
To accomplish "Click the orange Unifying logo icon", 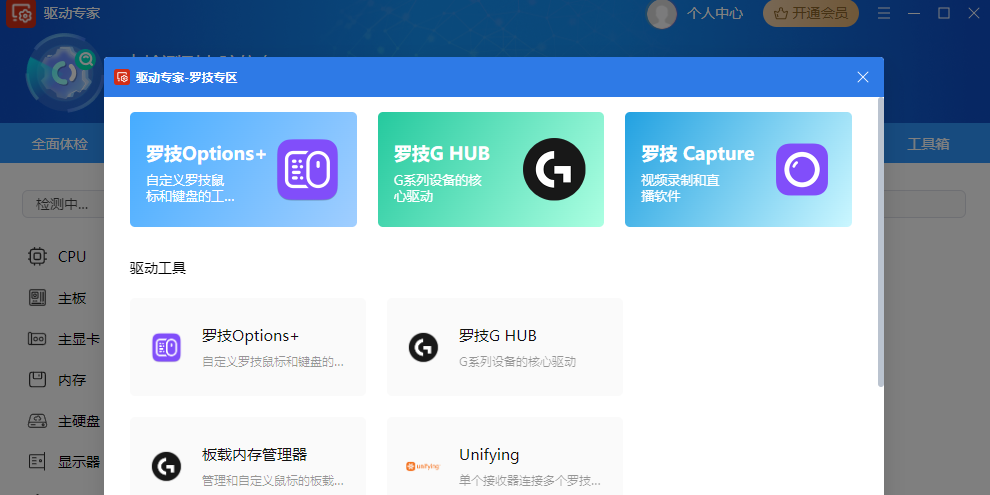I will tap(423, 467).
